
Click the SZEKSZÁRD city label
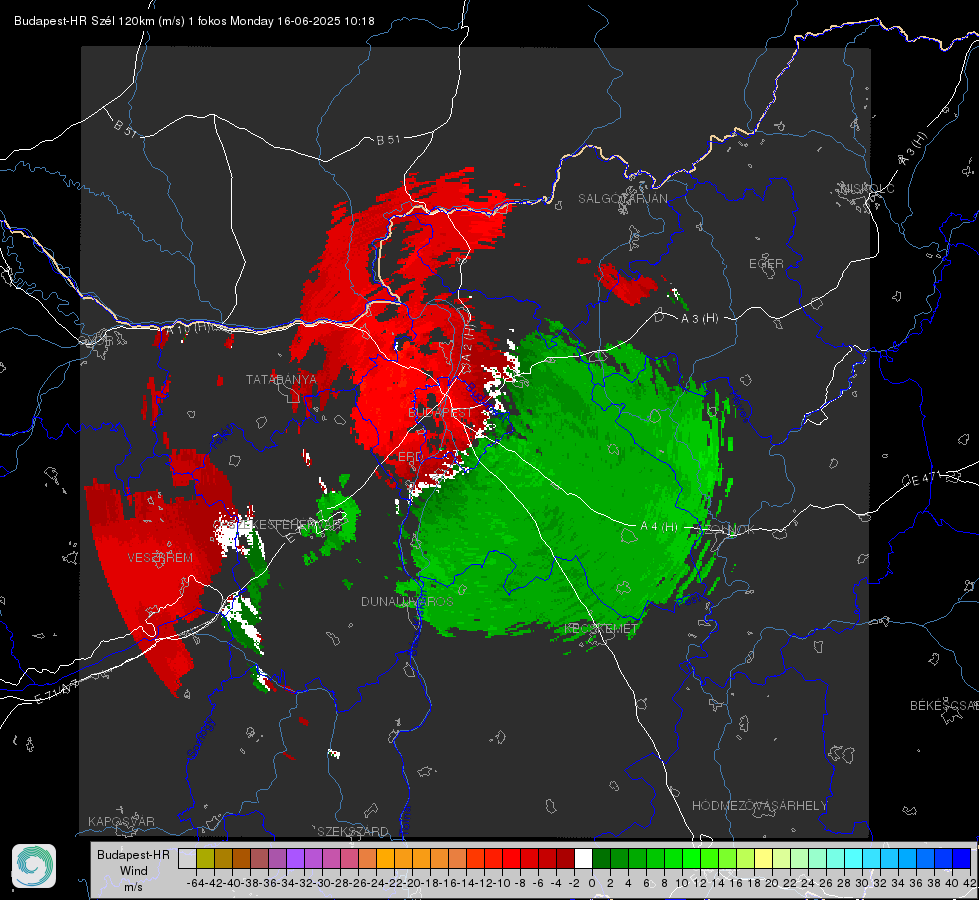[x=353, y=831]
